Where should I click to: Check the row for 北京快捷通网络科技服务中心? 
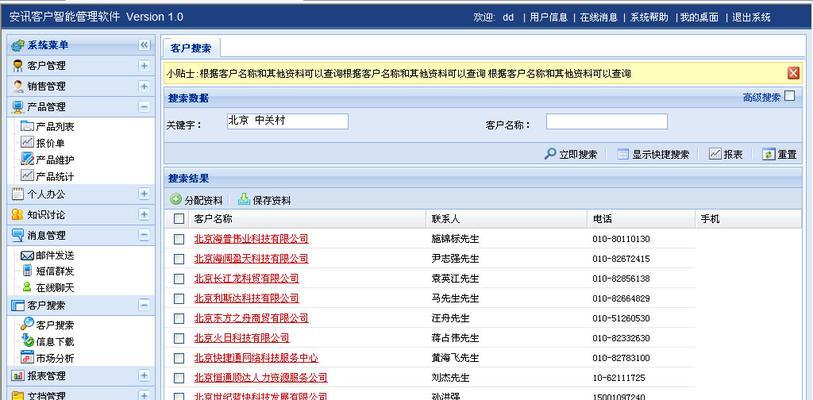[179, 358]
